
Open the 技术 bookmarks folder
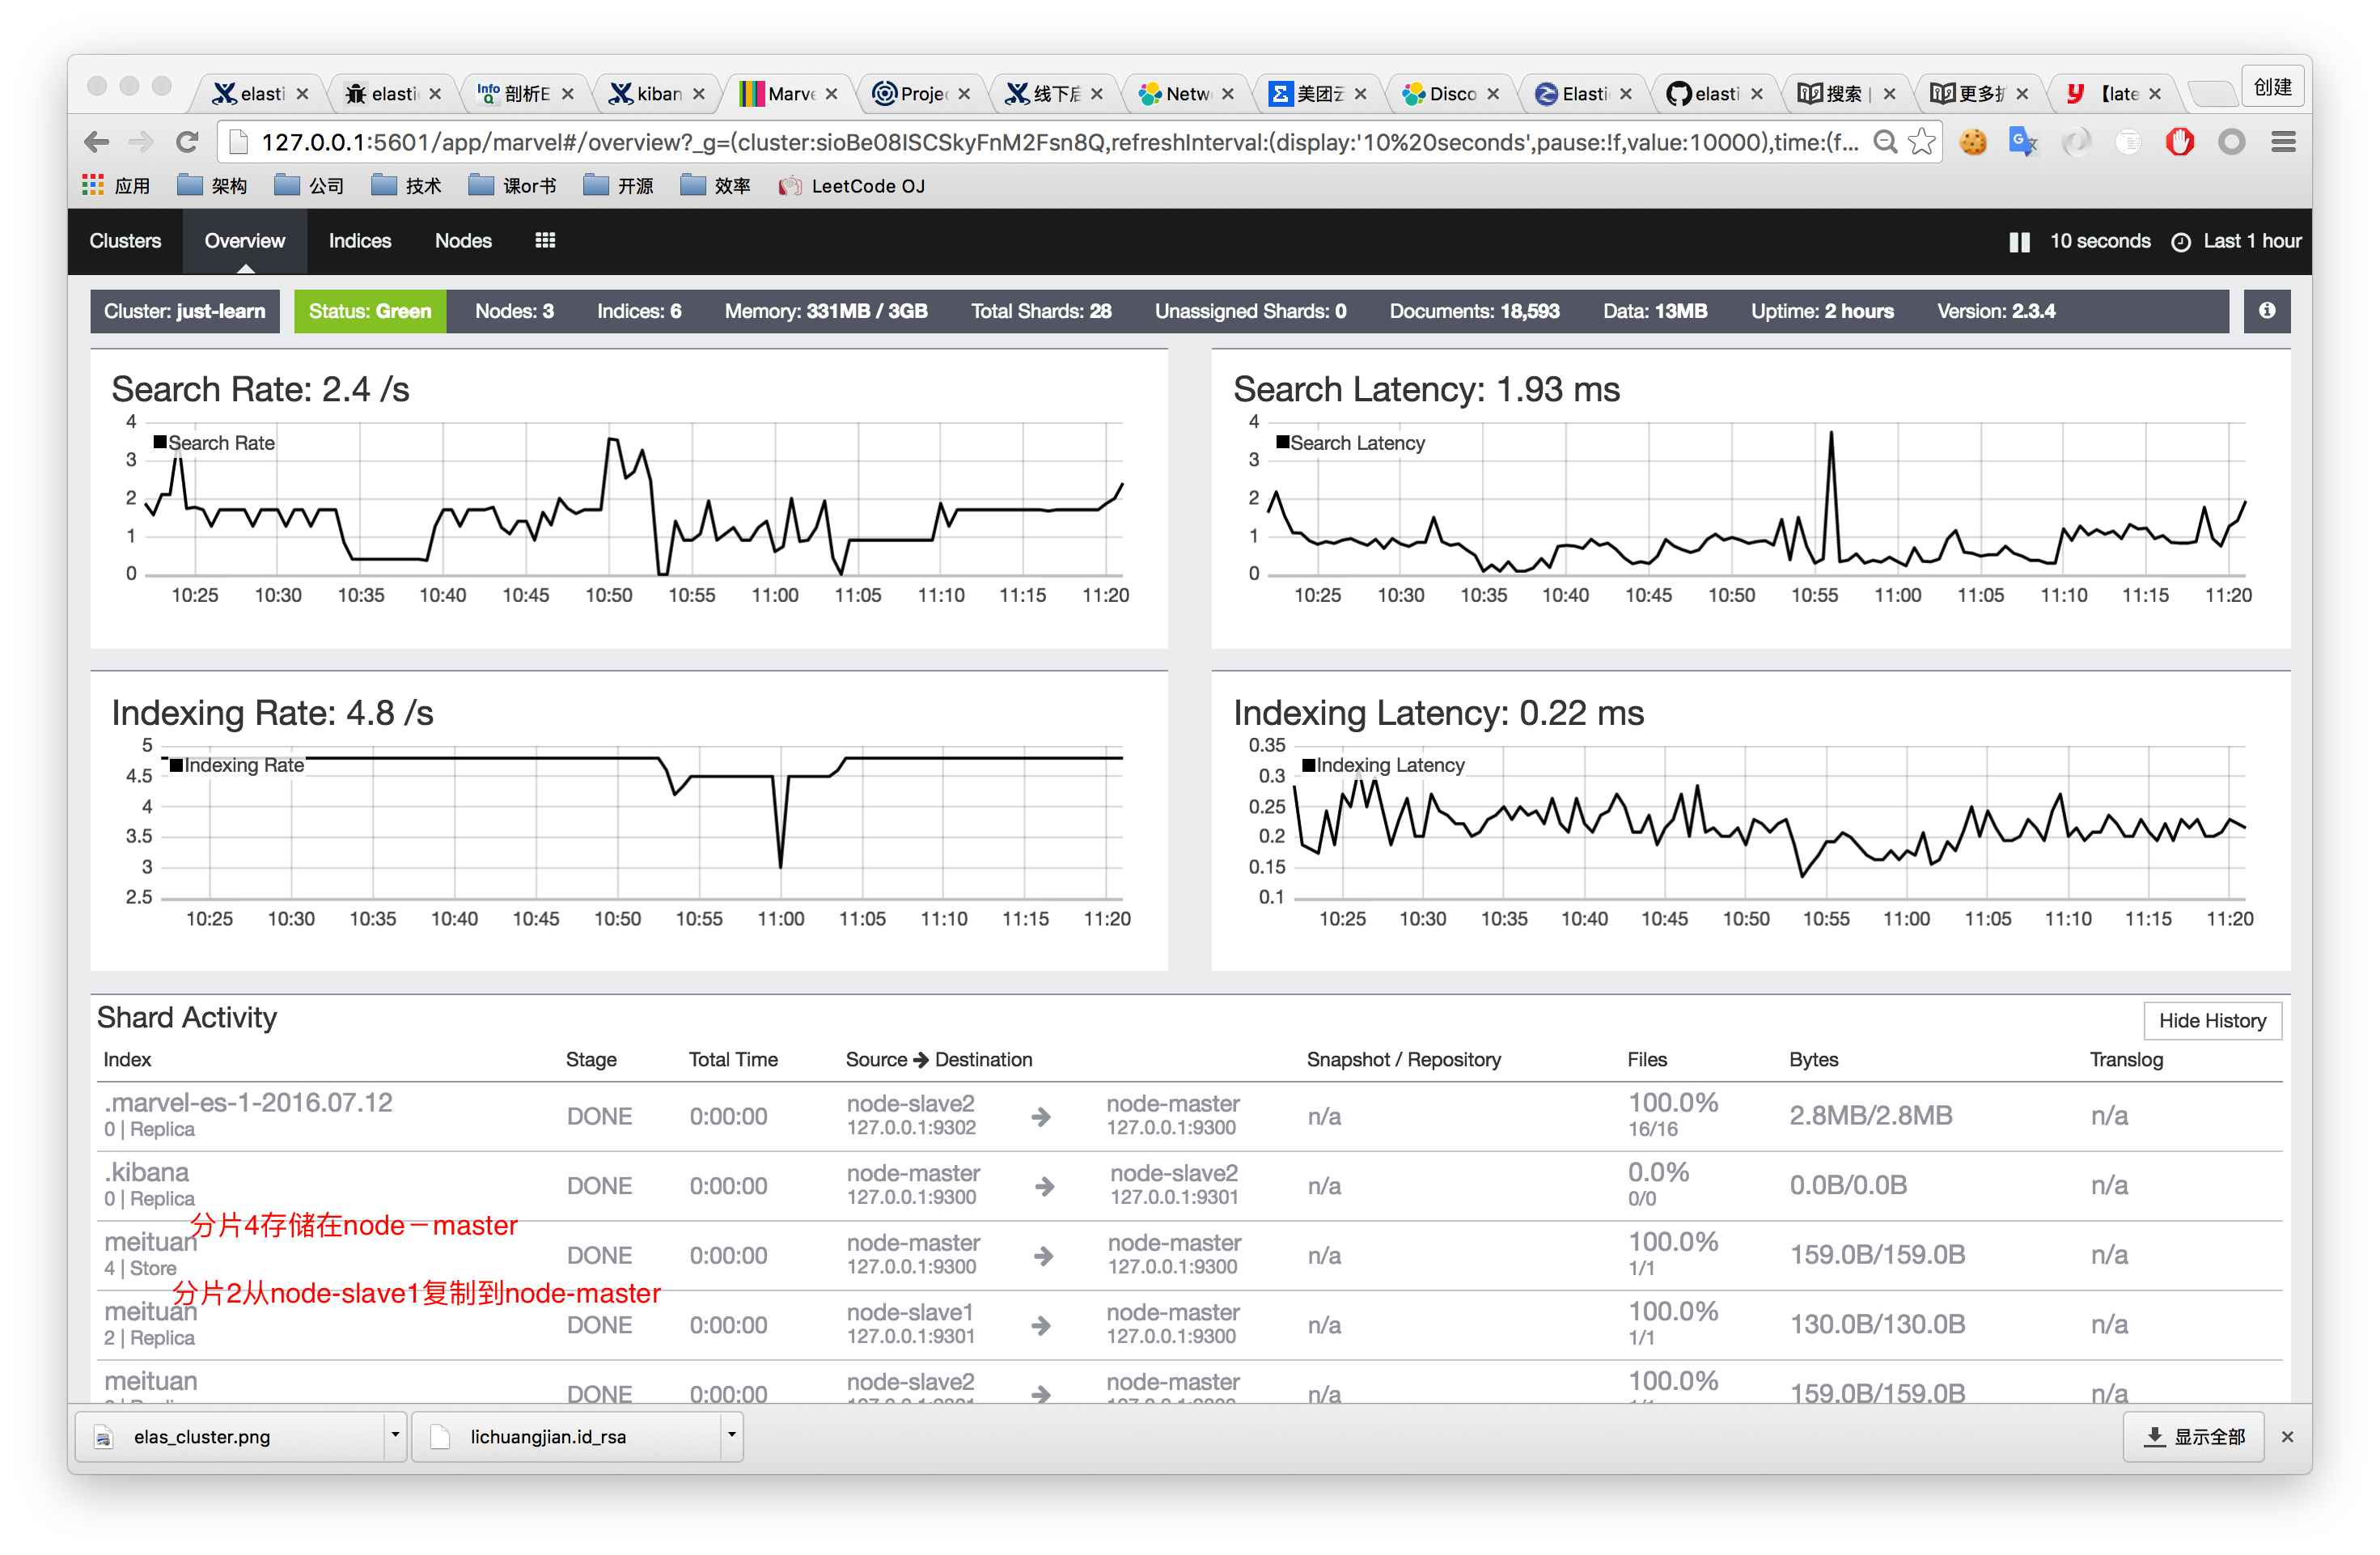(406, 186)
